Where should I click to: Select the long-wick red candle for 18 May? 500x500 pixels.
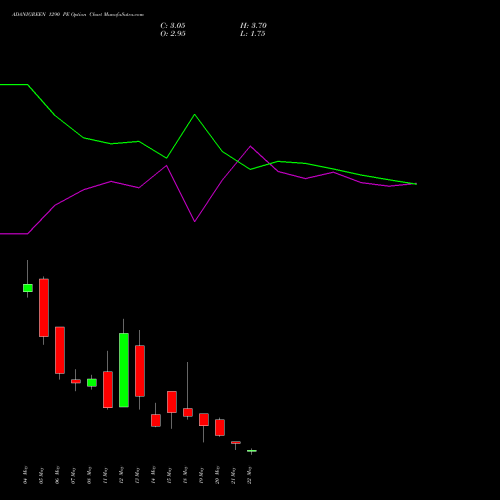[188, 412]
